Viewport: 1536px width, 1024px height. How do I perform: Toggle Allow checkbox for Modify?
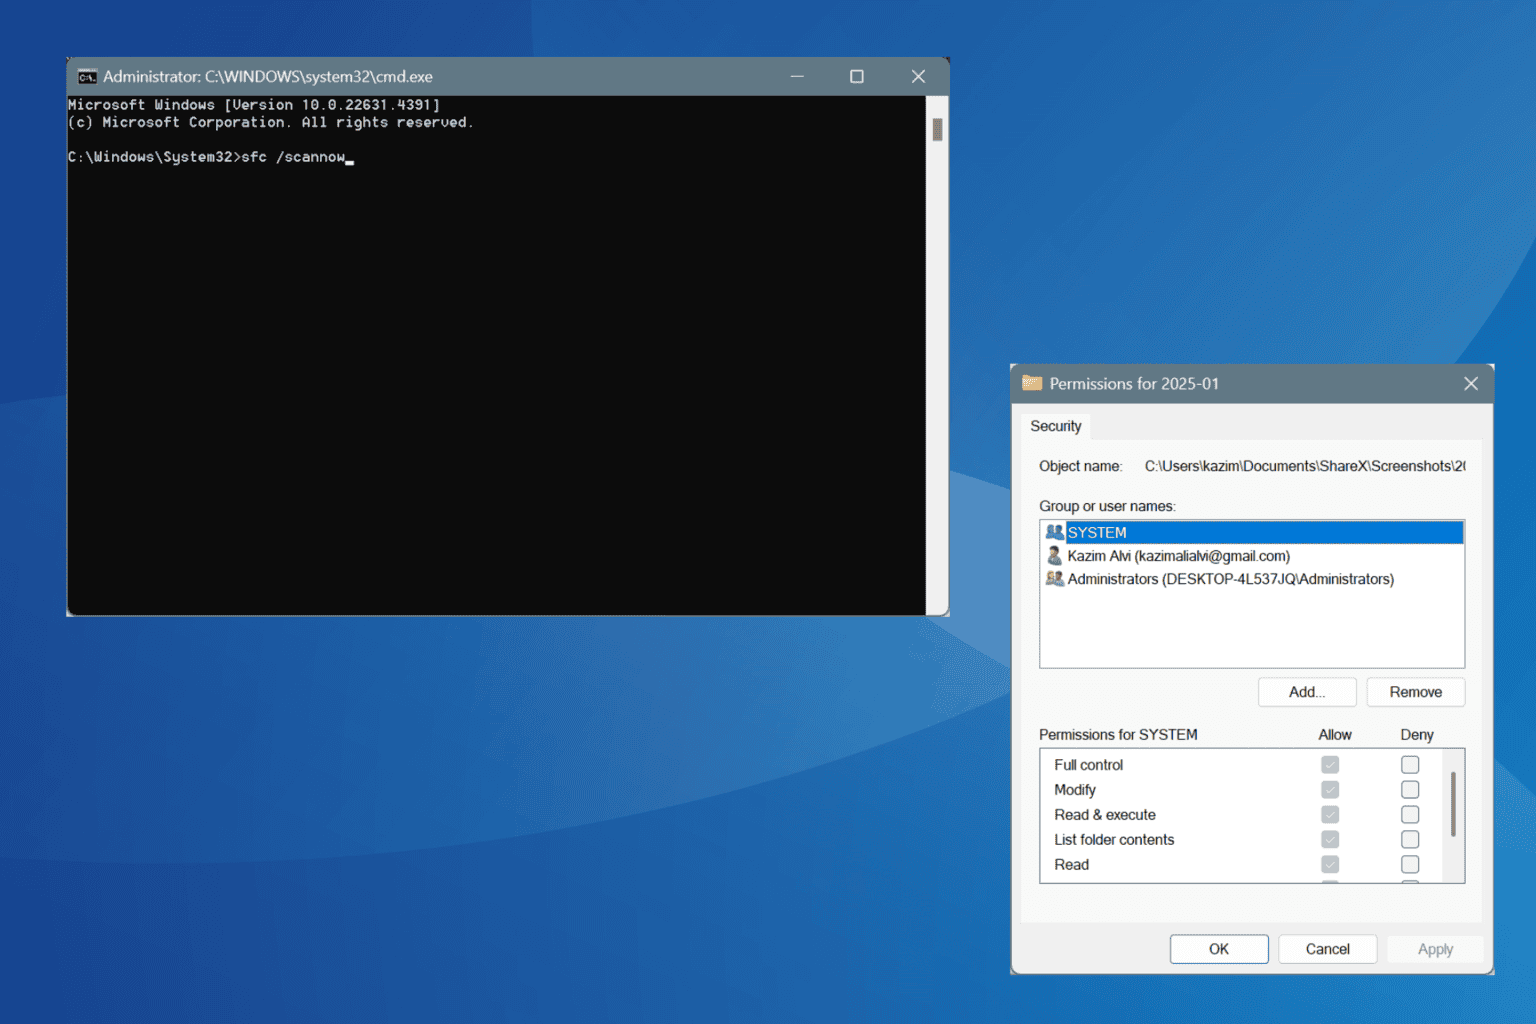1330,789
